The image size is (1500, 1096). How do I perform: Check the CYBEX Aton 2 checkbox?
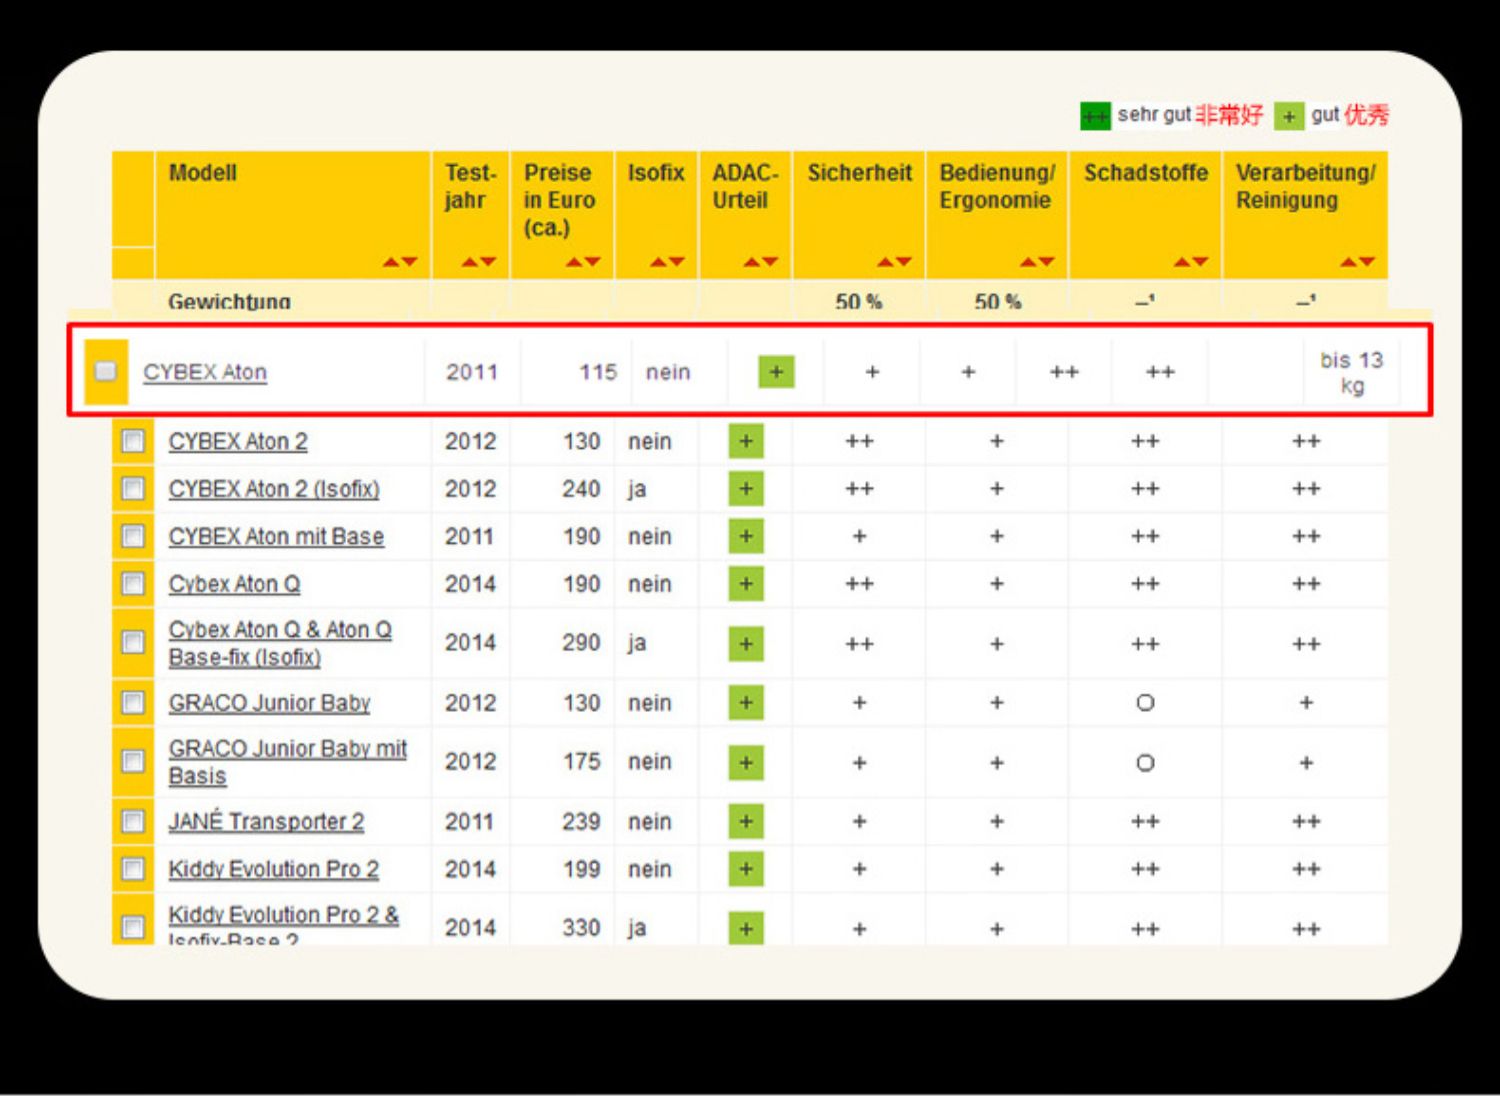[133, 441]
